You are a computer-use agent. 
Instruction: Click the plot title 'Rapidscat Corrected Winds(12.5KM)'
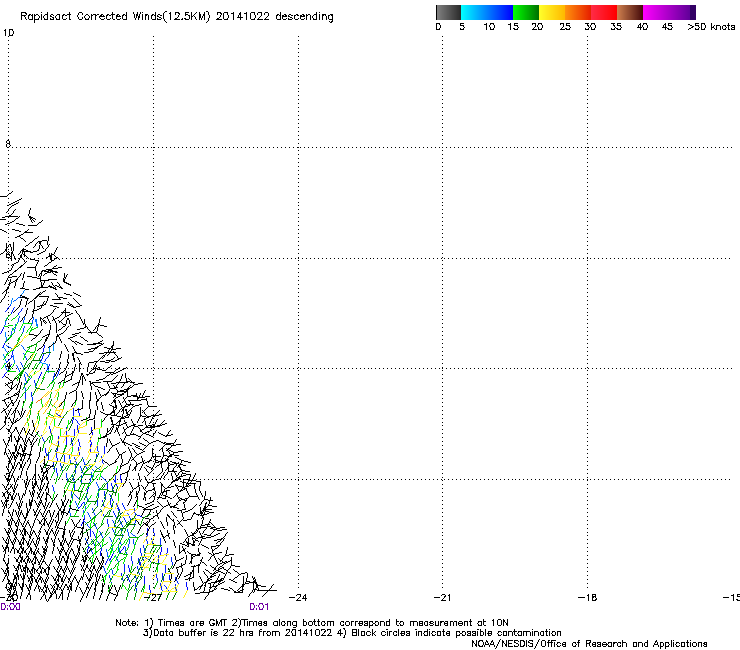click(115, 17)
